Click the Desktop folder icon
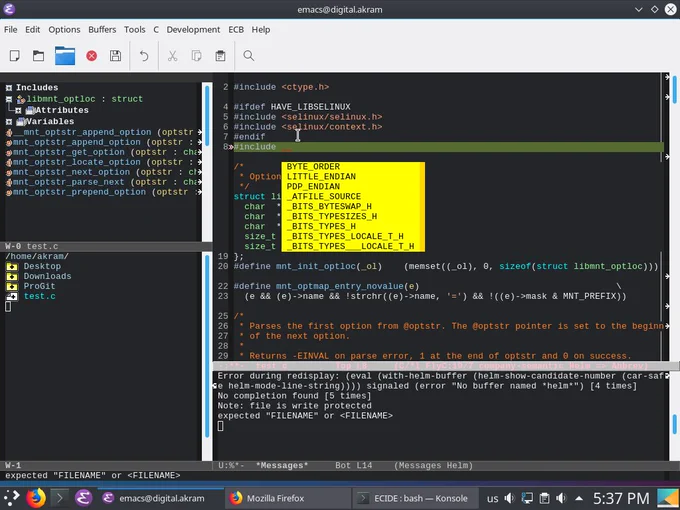Screen dimensions: 680x510 coord(12,266)
